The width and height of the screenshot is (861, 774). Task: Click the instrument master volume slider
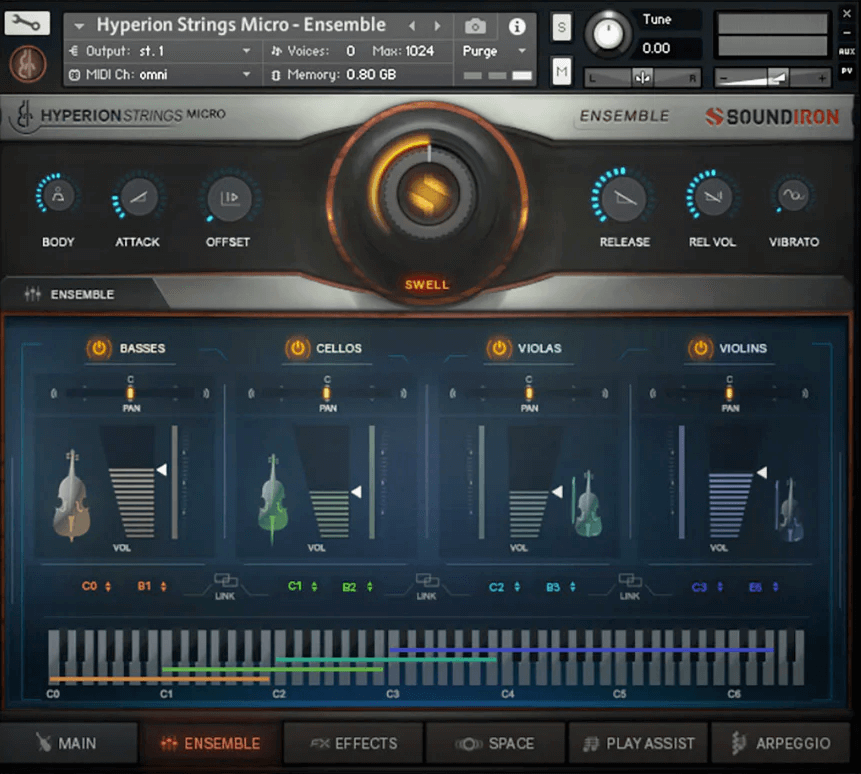[772, 78]
